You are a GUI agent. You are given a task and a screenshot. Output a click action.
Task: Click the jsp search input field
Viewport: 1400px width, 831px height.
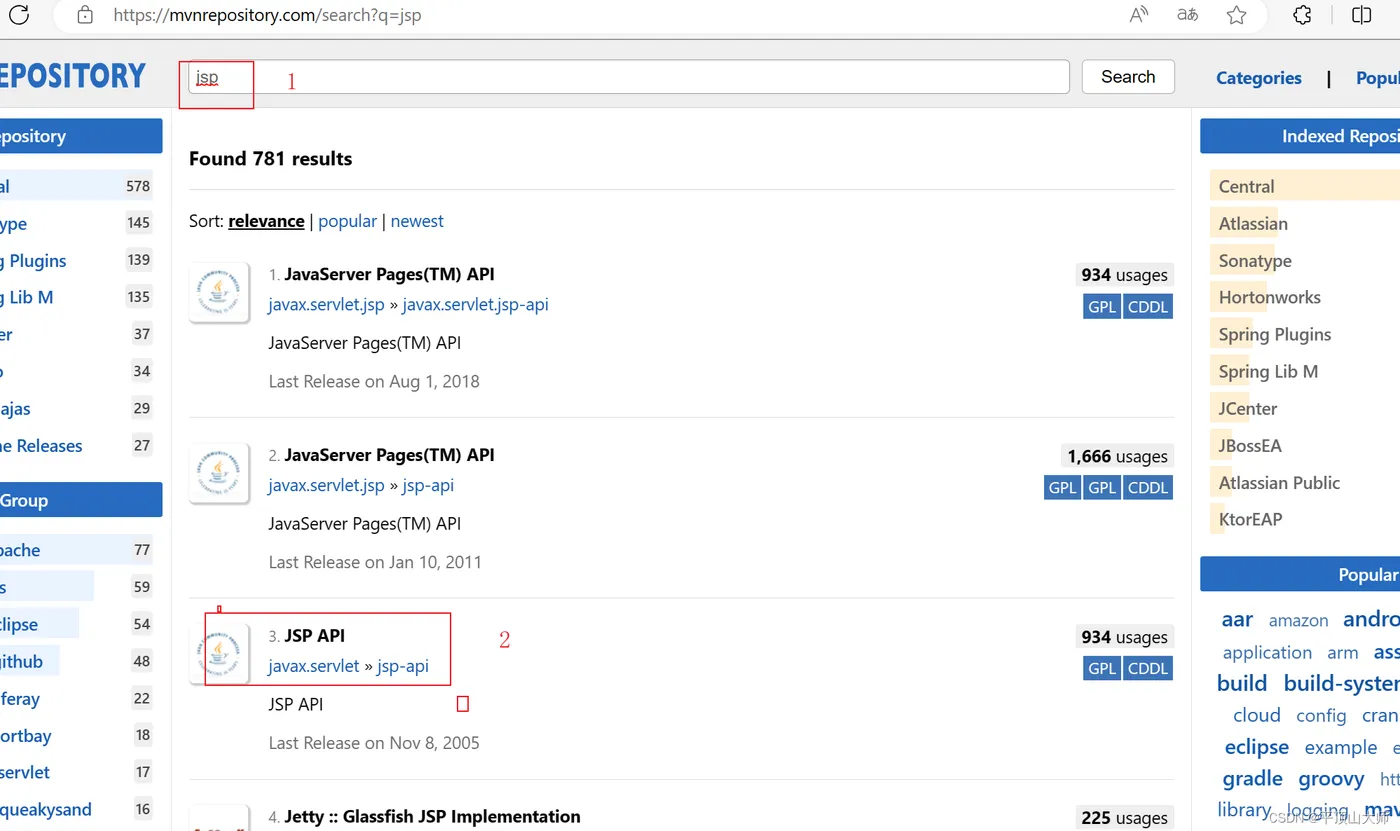628,77
